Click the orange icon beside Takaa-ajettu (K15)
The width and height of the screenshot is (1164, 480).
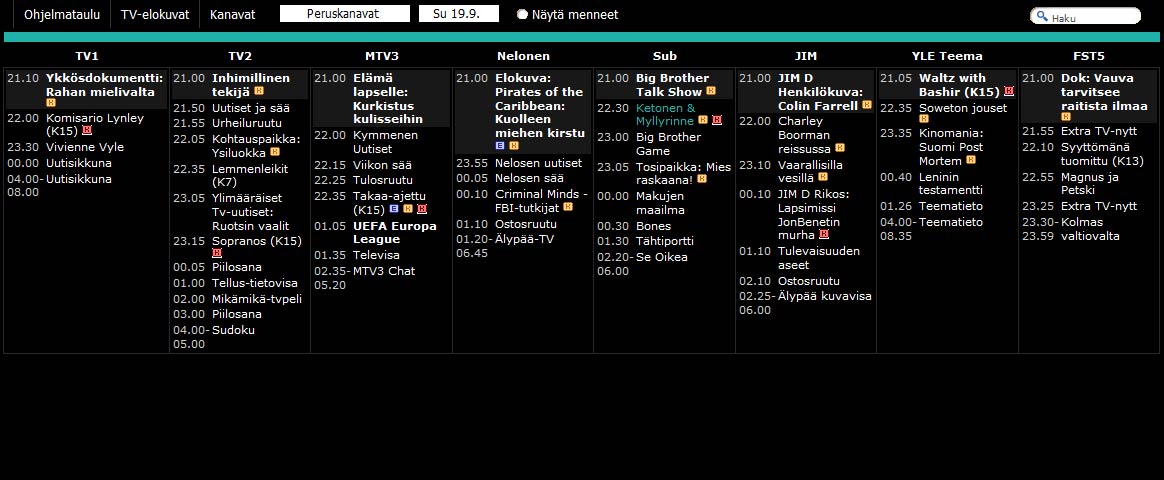(408, 209)
